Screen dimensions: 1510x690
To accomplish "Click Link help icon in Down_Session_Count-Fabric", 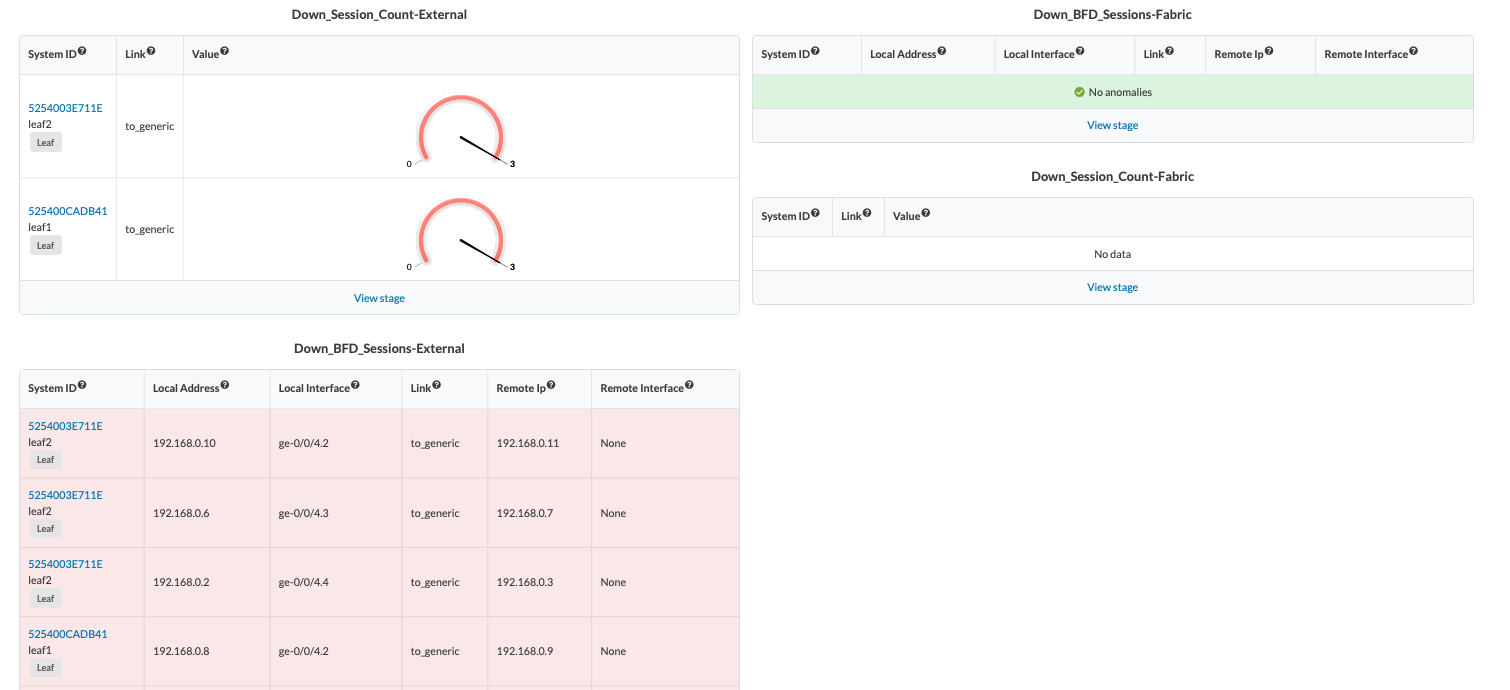I will [x=867, y=212].
